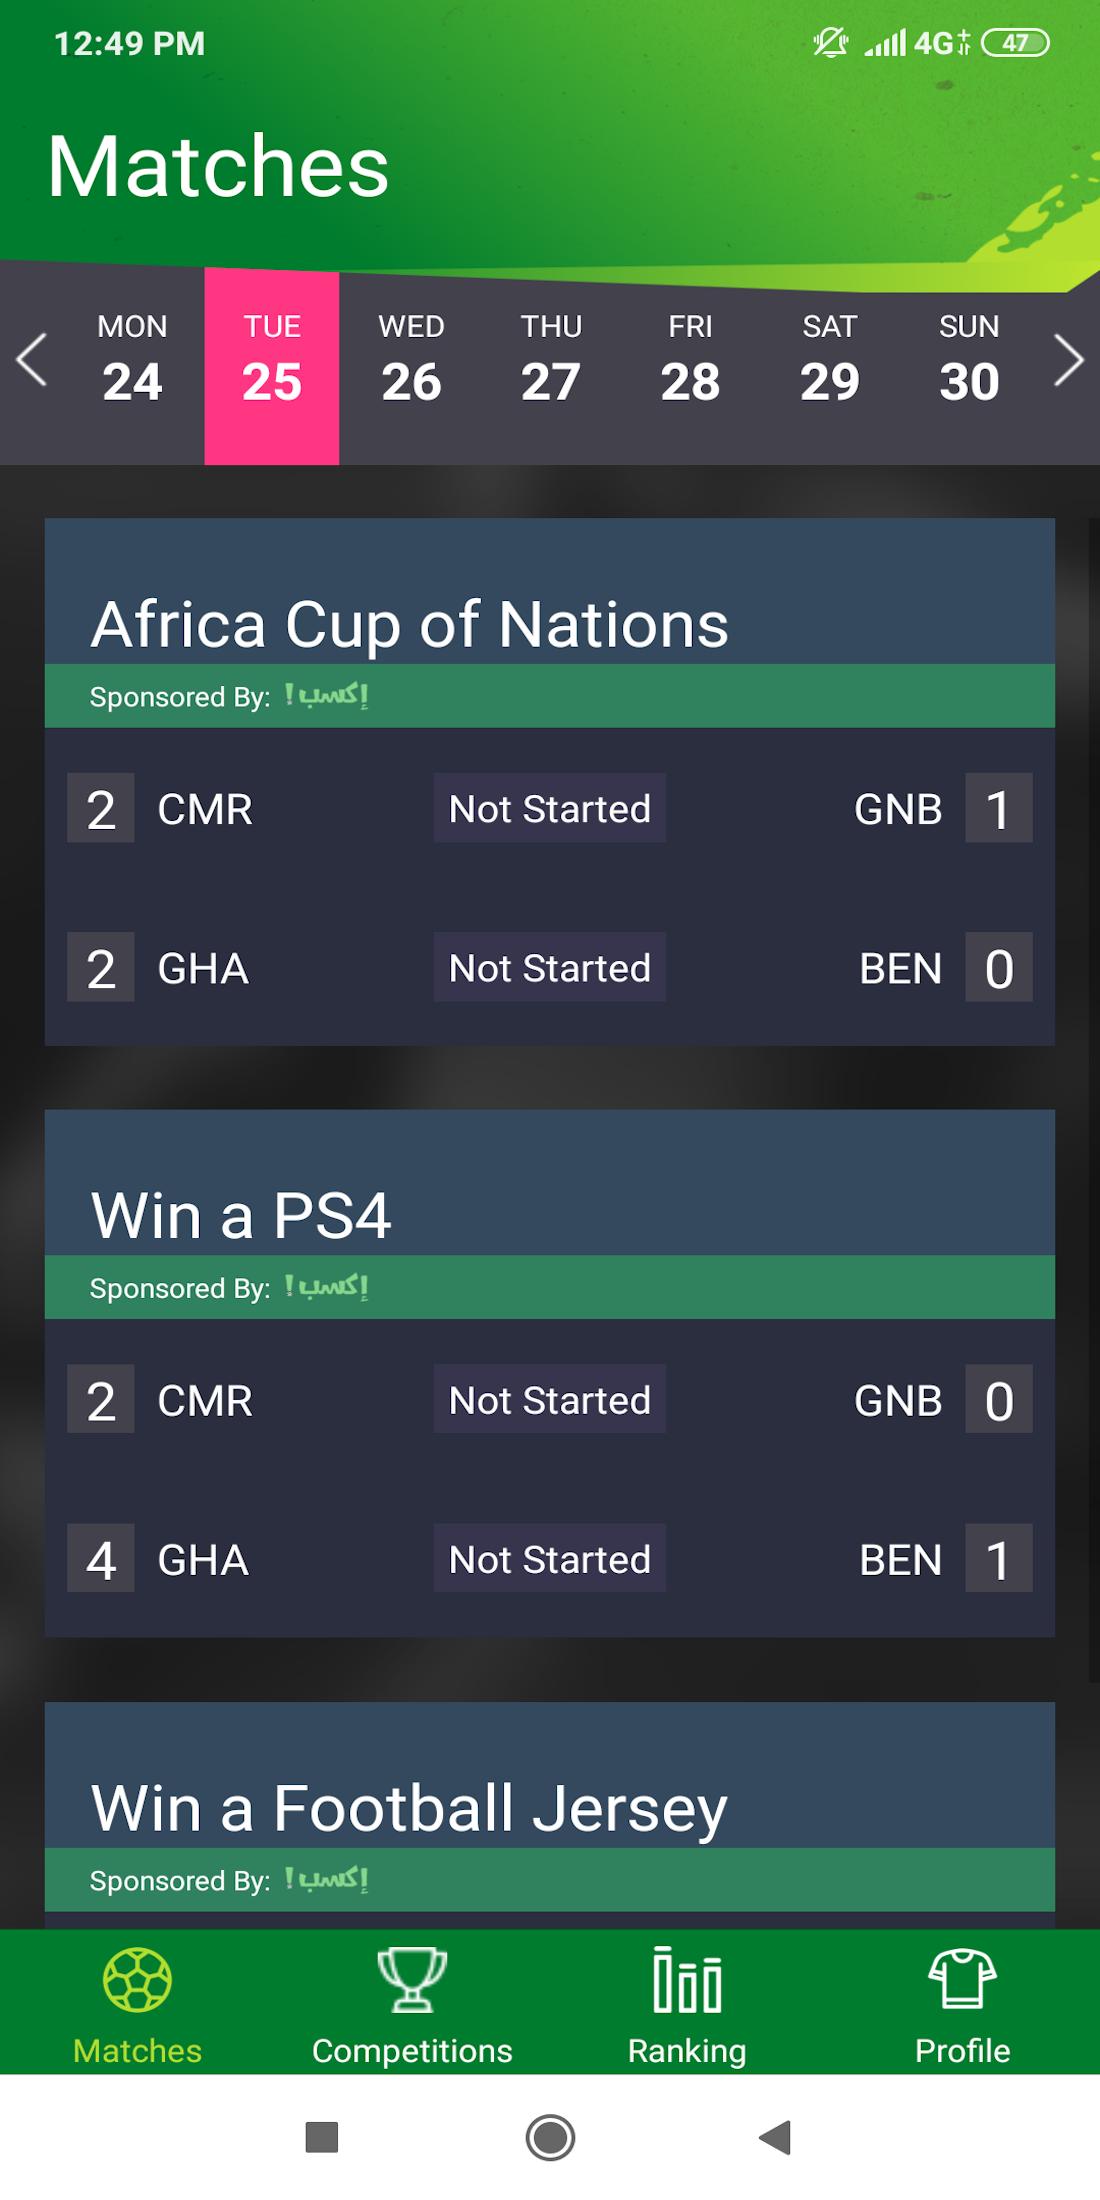
Task: Go to next week with right chevron
Action: [x=1068, y=360]
